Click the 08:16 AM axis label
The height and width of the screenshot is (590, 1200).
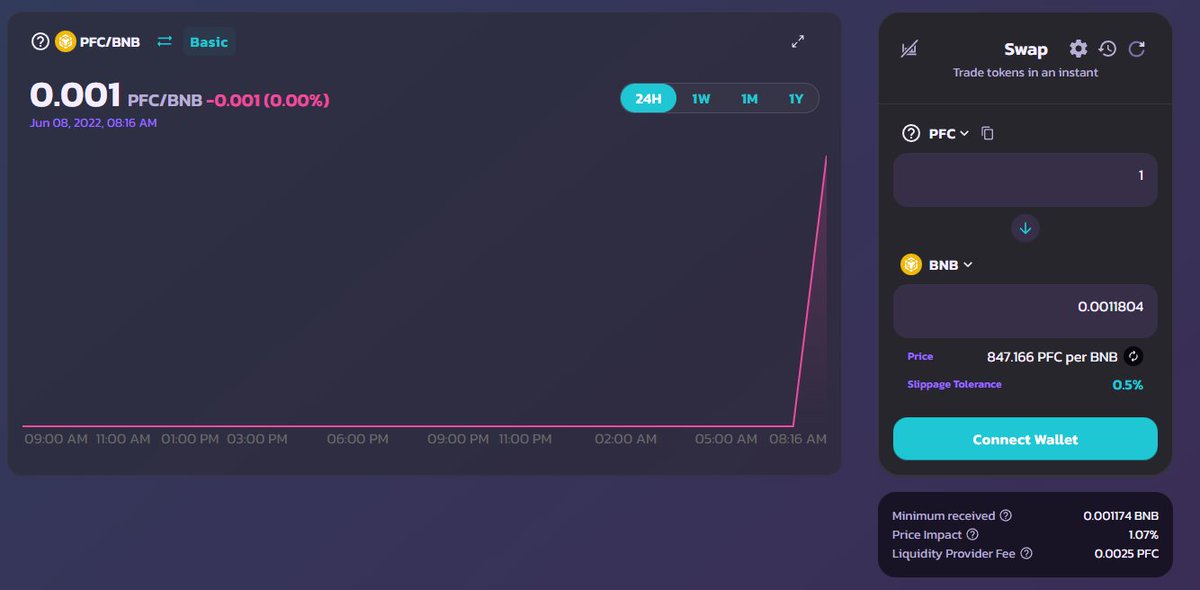pyautogui.click(x=798, y=439)
